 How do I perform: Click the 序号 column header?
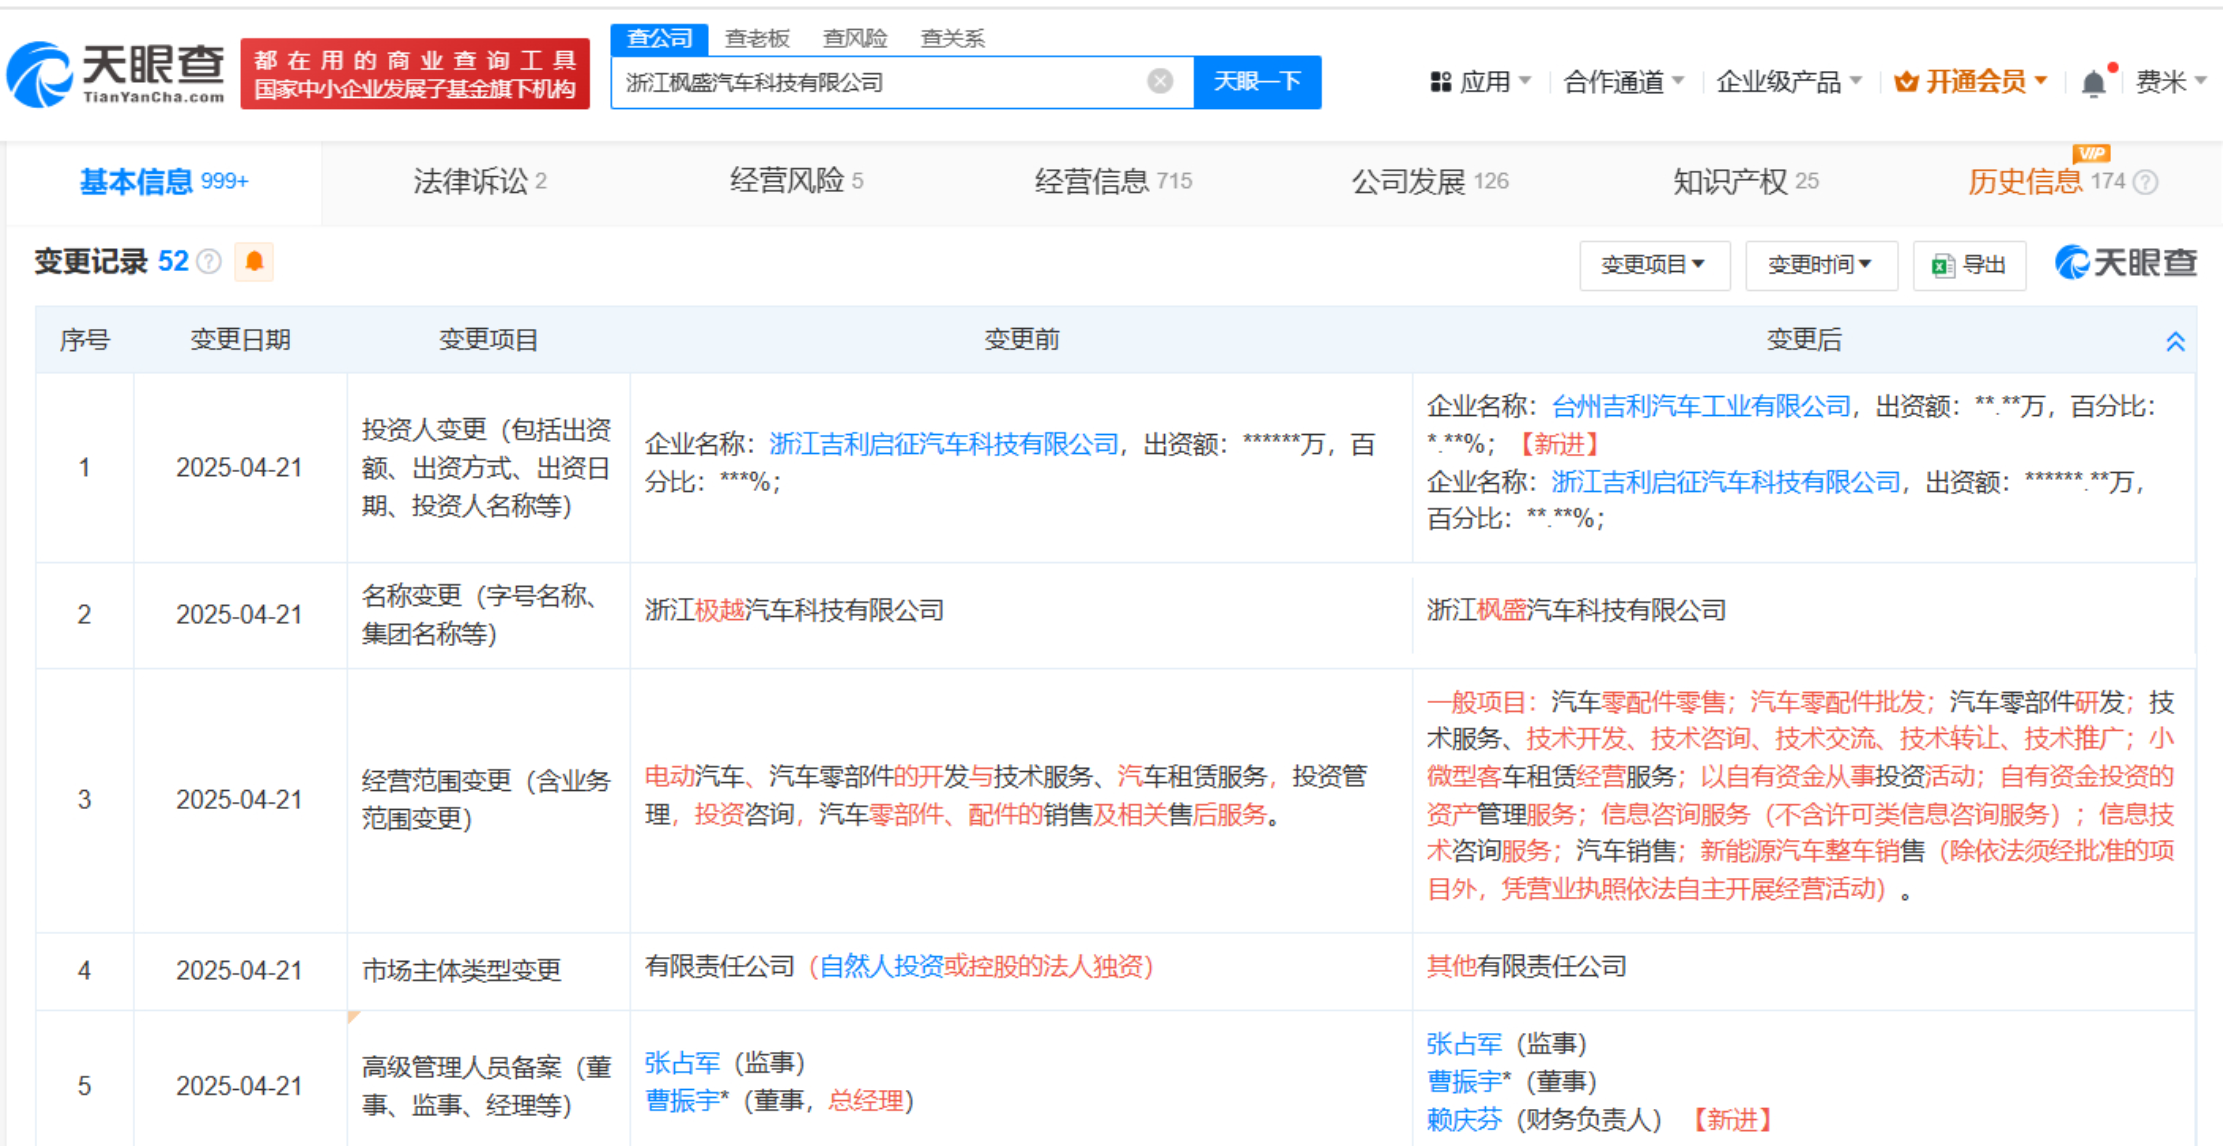click(x=85, y=340)
